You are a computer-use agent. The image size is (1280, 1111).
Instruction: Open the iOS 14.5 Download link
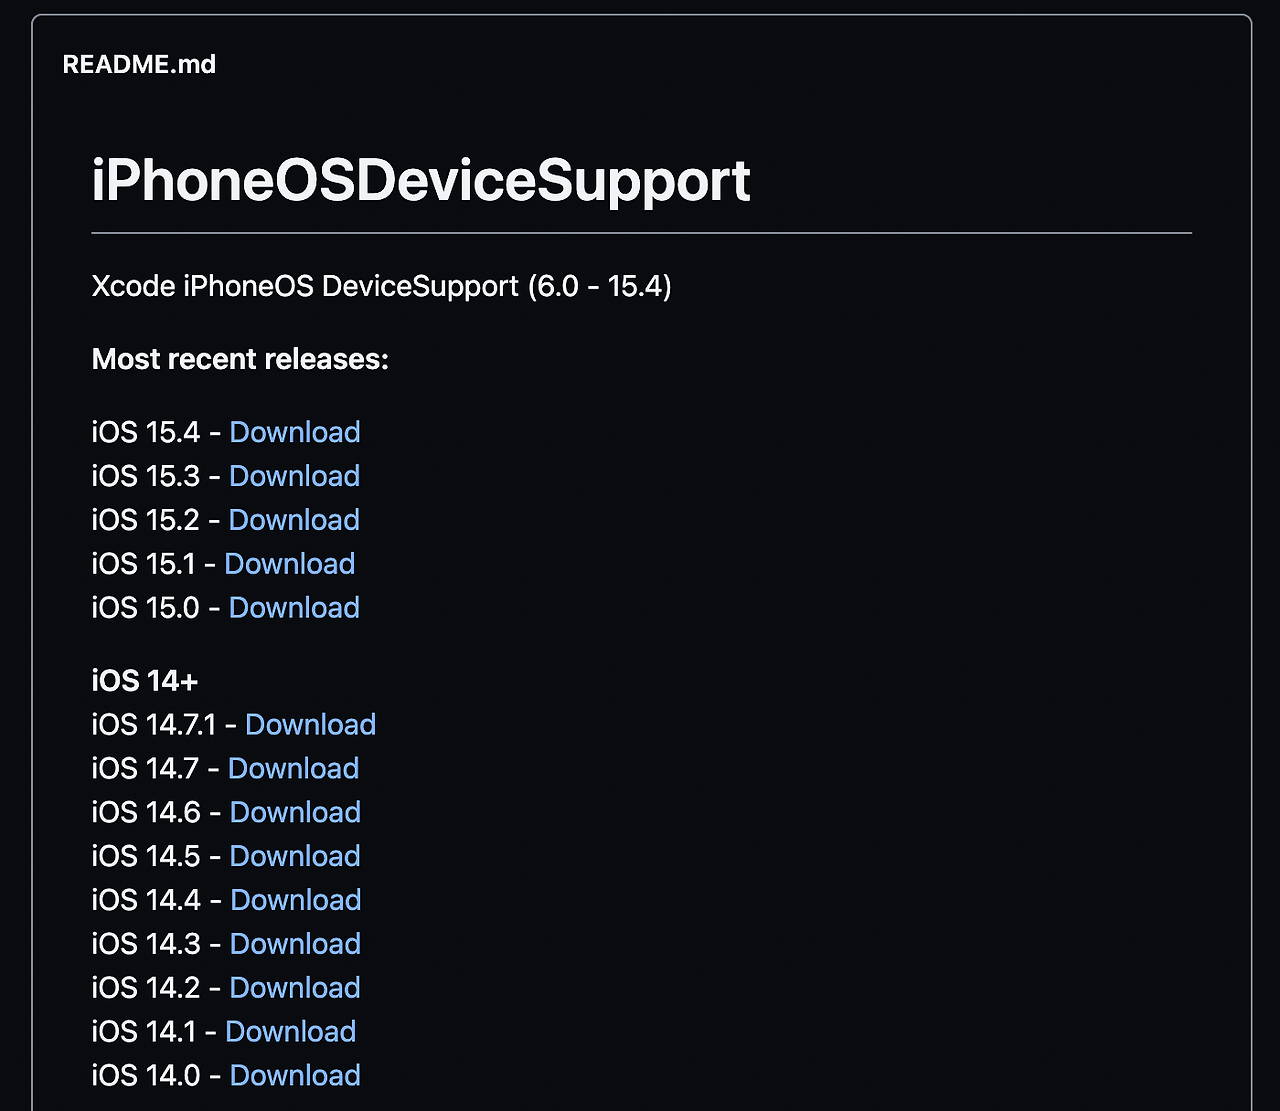point(294,856)
